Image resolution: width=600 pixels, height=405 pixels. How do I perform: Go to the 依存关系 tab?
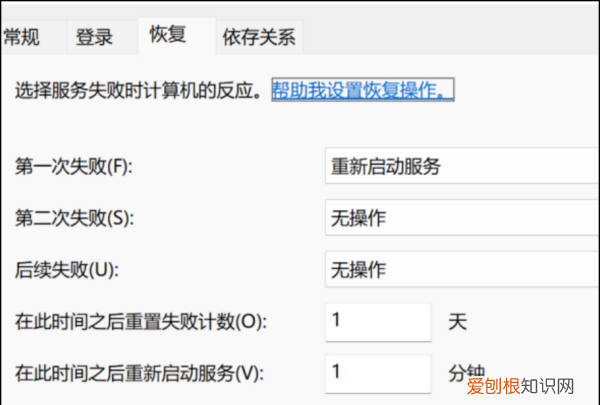tap(259, 37)
